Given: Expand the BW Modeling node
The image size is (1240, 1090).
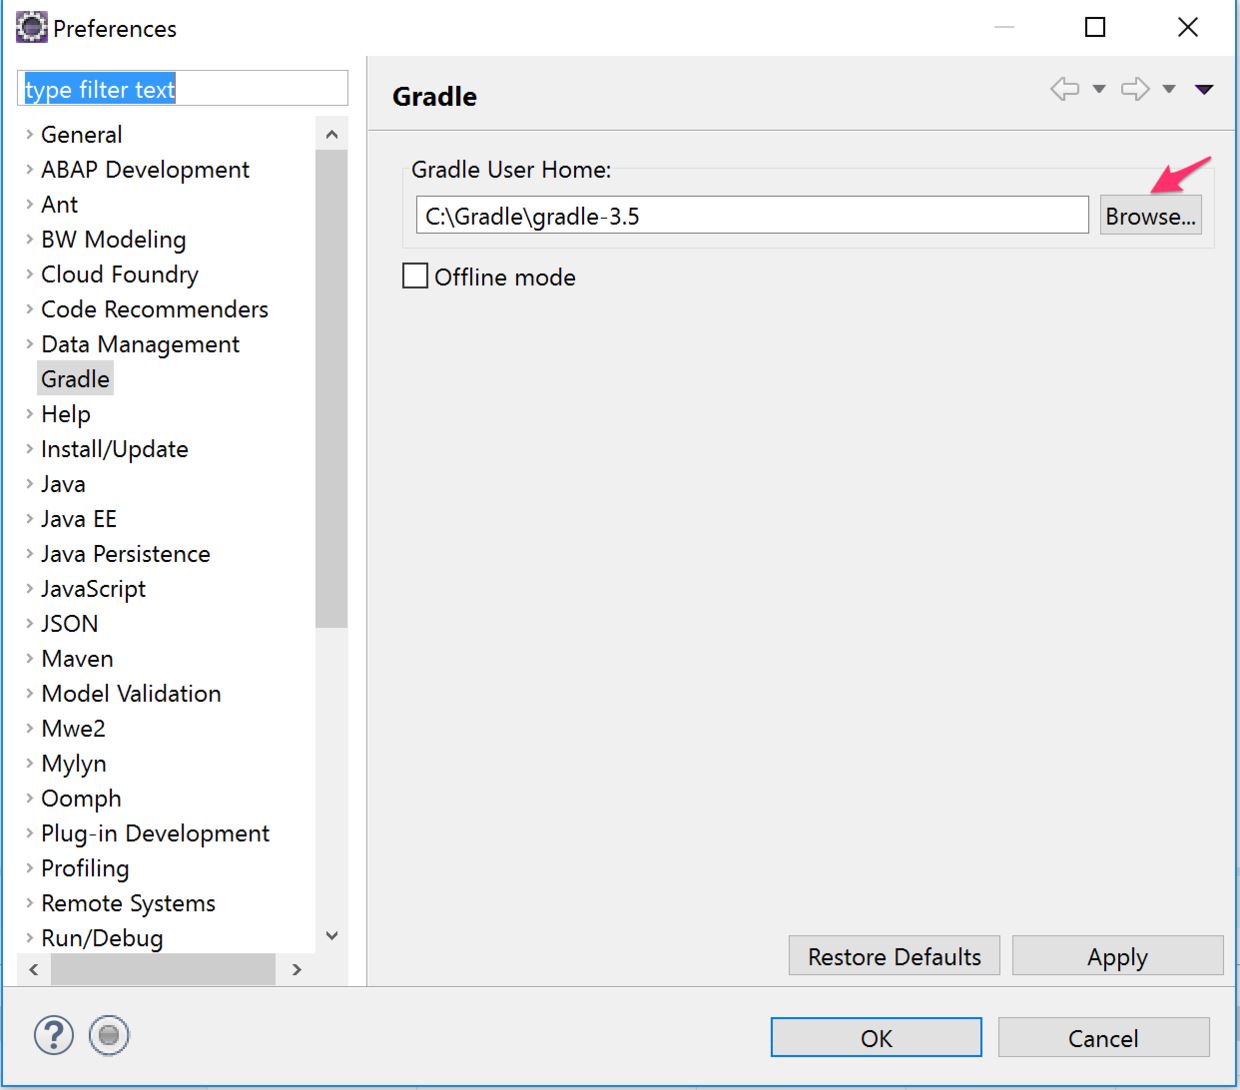Looking at the screenshot, I should (29, 239).
